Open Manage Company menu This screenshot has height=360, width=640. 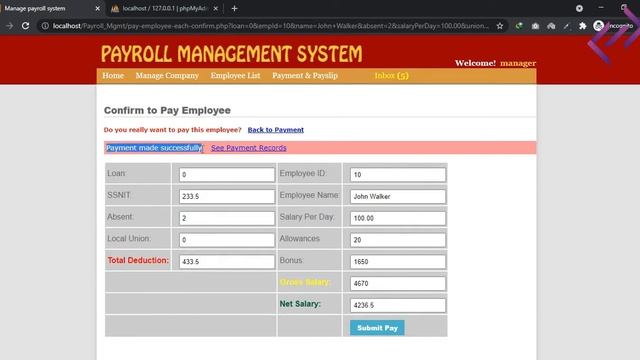point(167,76)
